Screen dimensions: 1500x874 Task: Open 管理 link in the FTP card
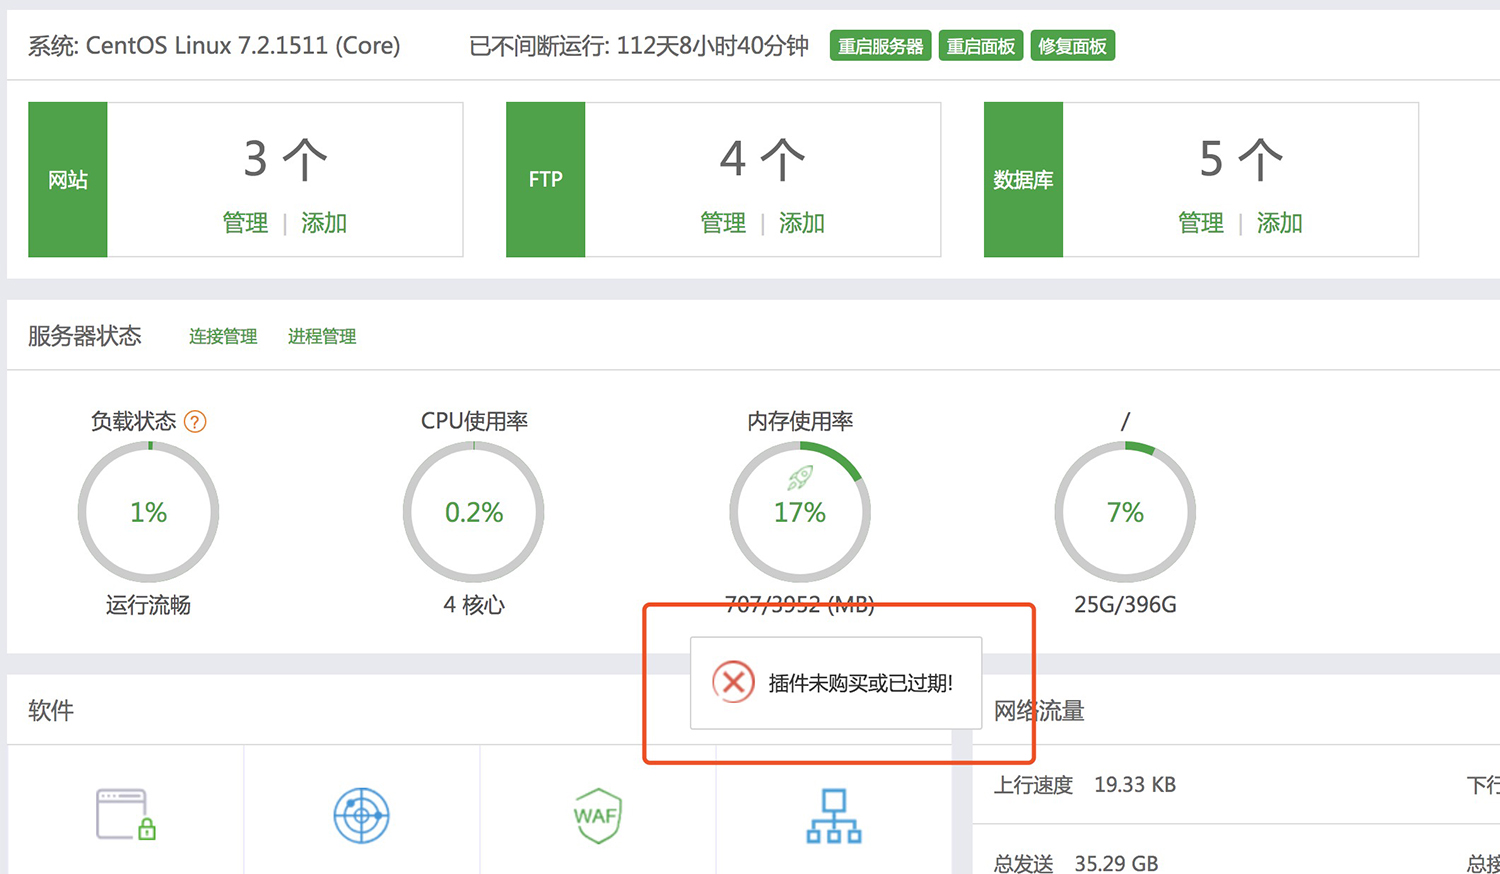[x=723, y=223]
